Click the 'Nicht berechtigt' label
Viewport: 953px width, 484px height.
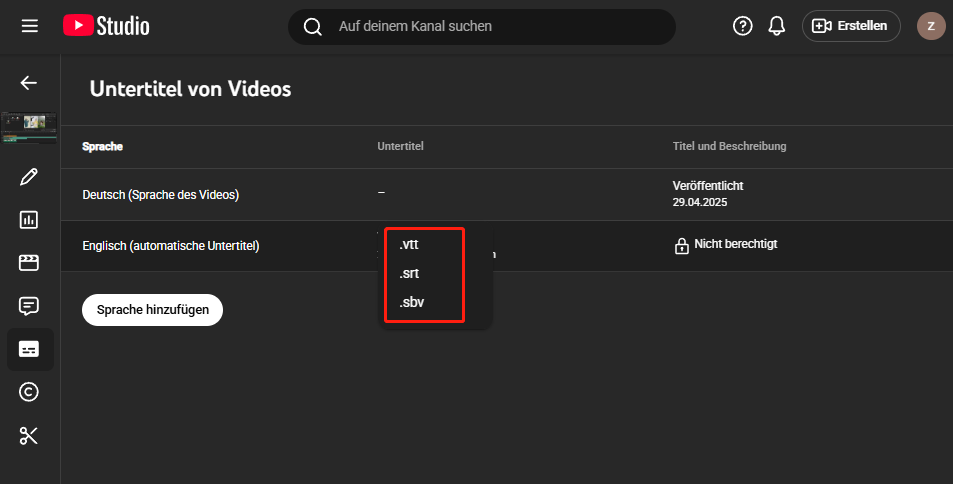click(736, 244)
